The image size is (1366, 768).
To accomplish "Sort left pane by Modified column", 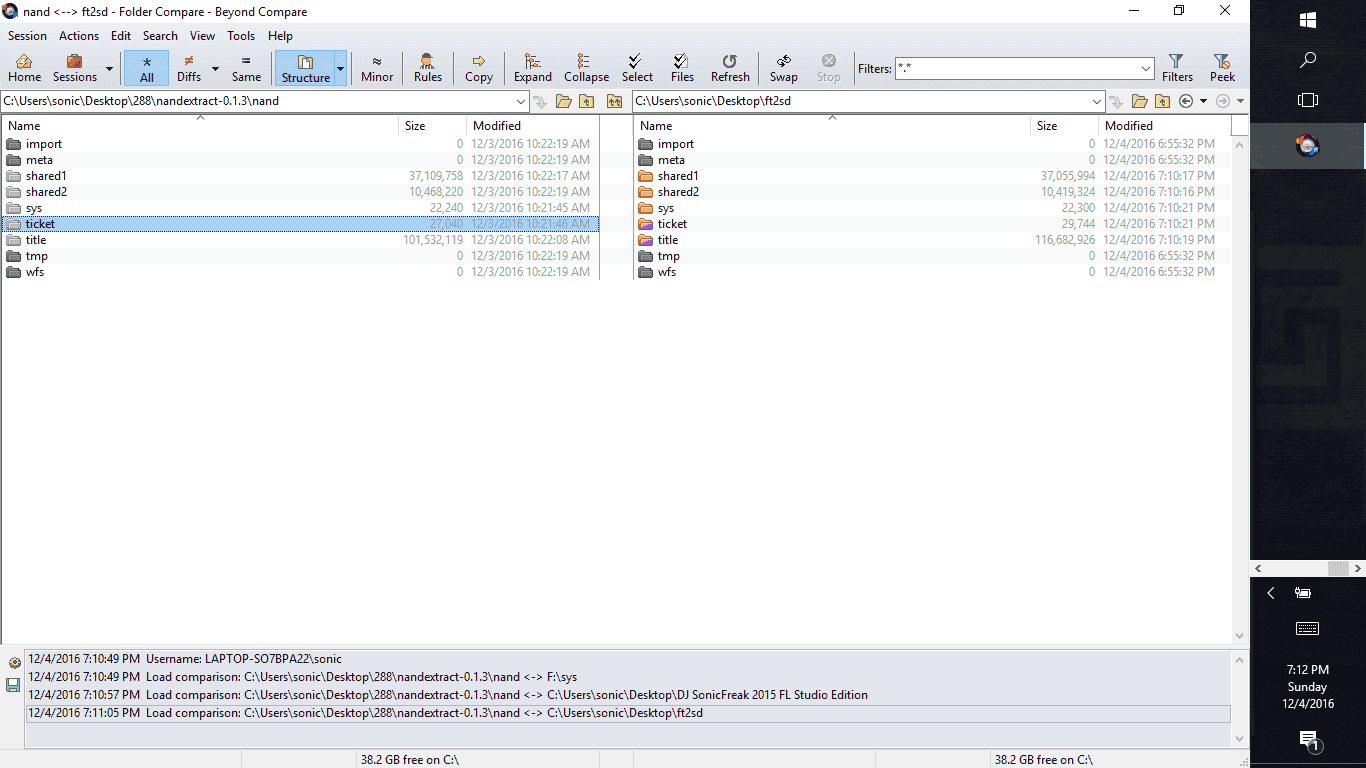I will click(x=533, y=126).
